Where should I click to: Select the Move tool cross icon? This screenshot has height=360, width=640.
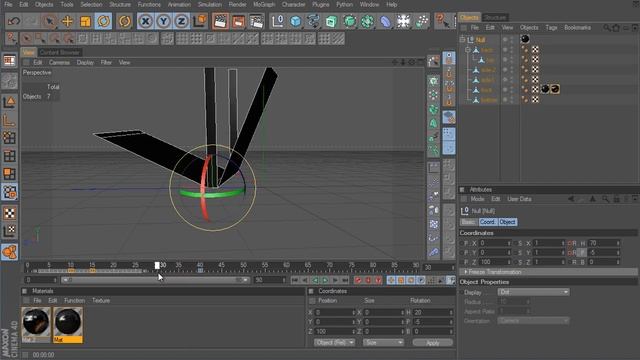pos(67,21)
